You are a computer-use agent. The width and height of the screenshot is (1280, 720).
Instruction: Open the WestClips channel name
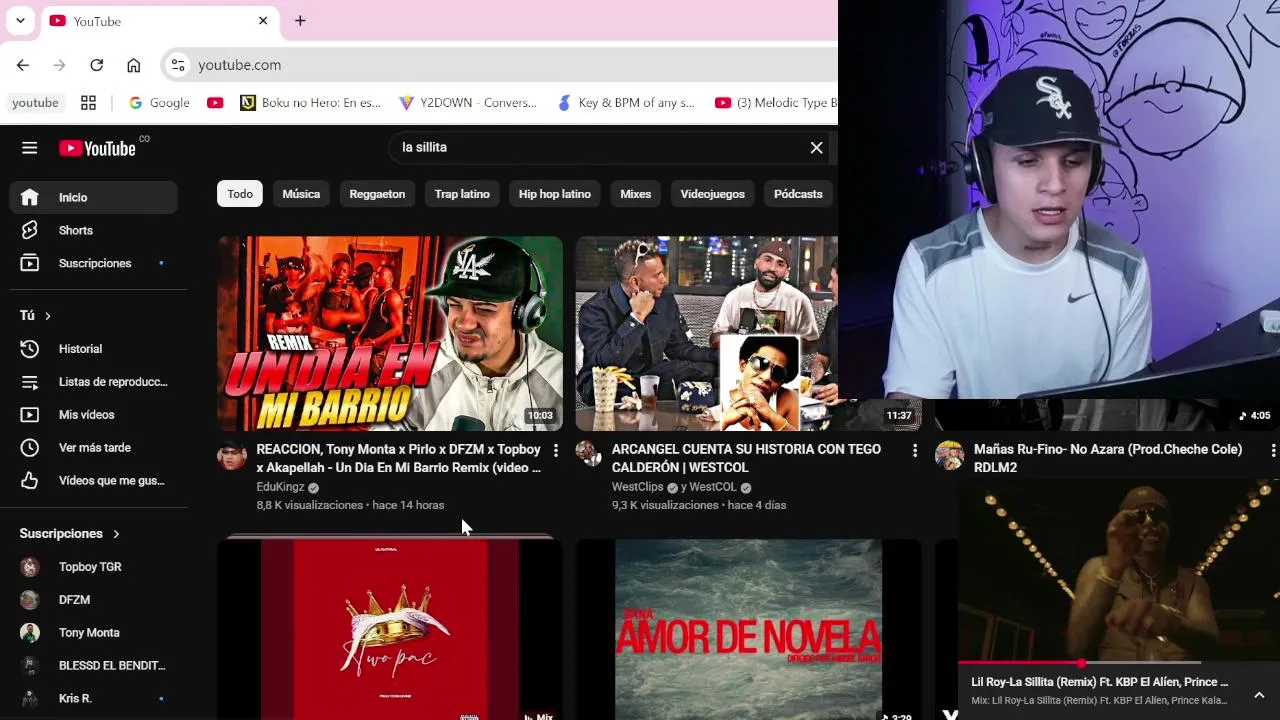(x=637, y=487)
